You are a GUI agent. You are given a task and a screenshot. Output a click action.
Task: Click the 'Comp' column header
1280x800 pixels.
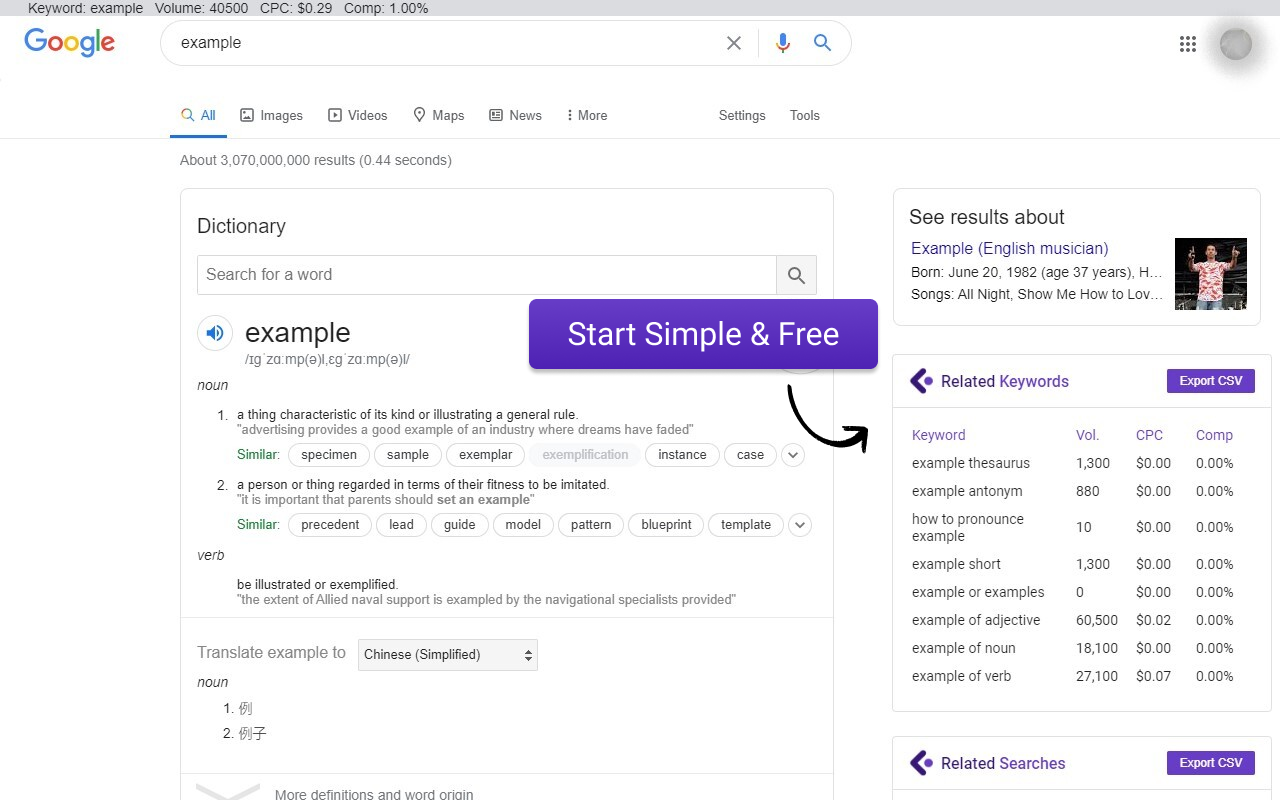click(1214, 435)
